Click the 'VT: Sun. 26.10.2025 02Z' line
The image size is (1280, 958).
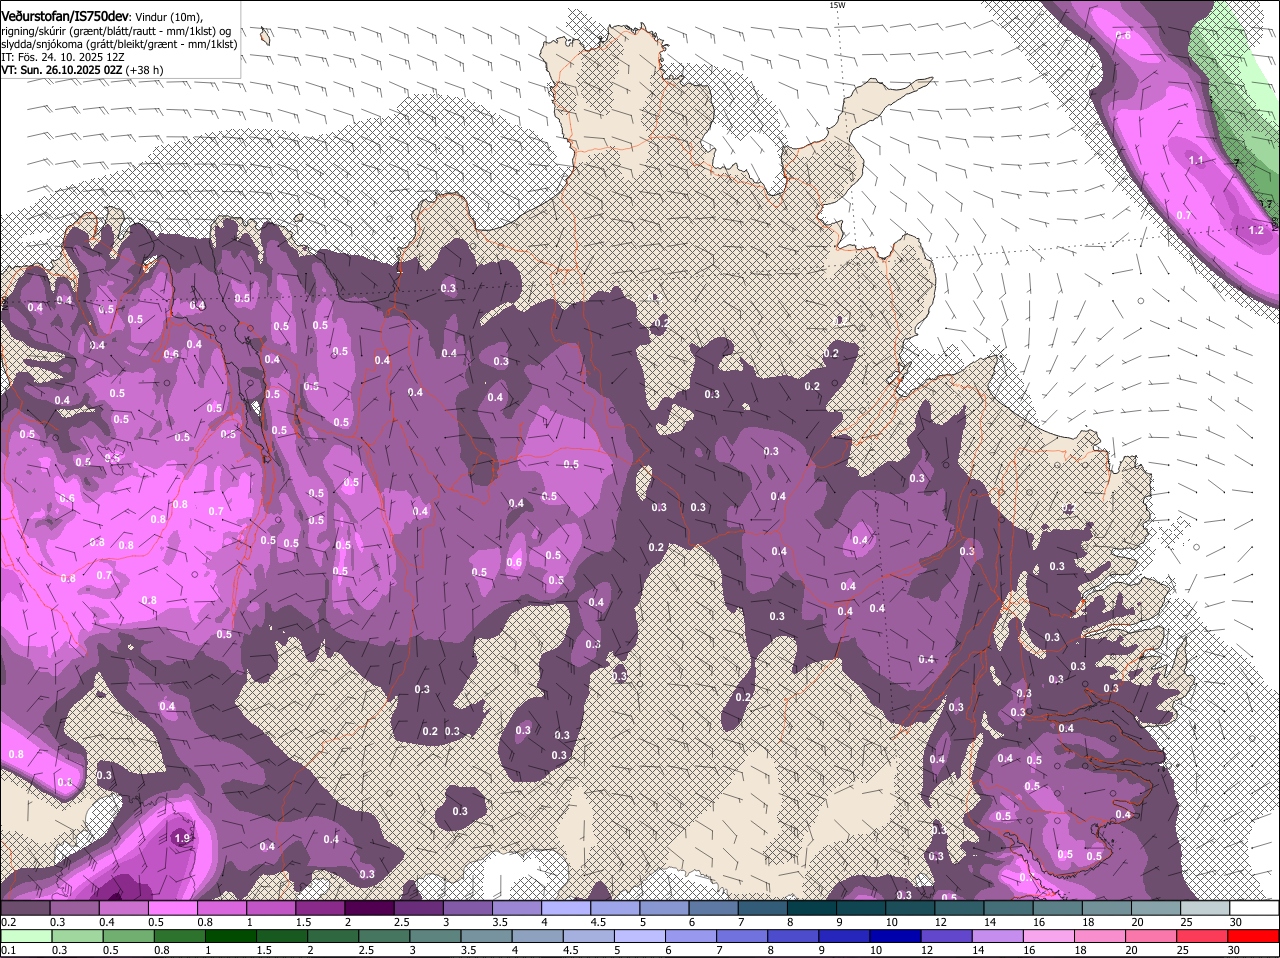[x=62, y=70]
